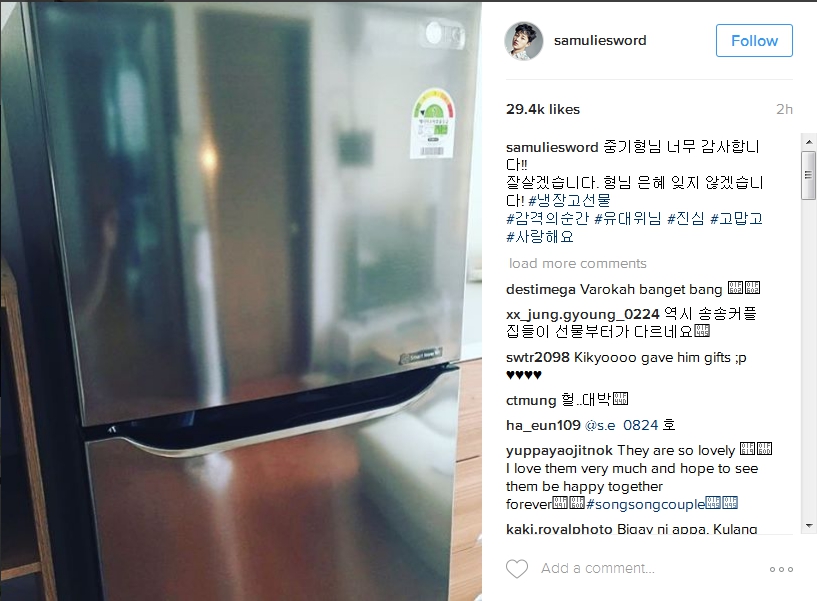Open the three-dot more options menu
The image size is (817, 601).
pos(781,569)
